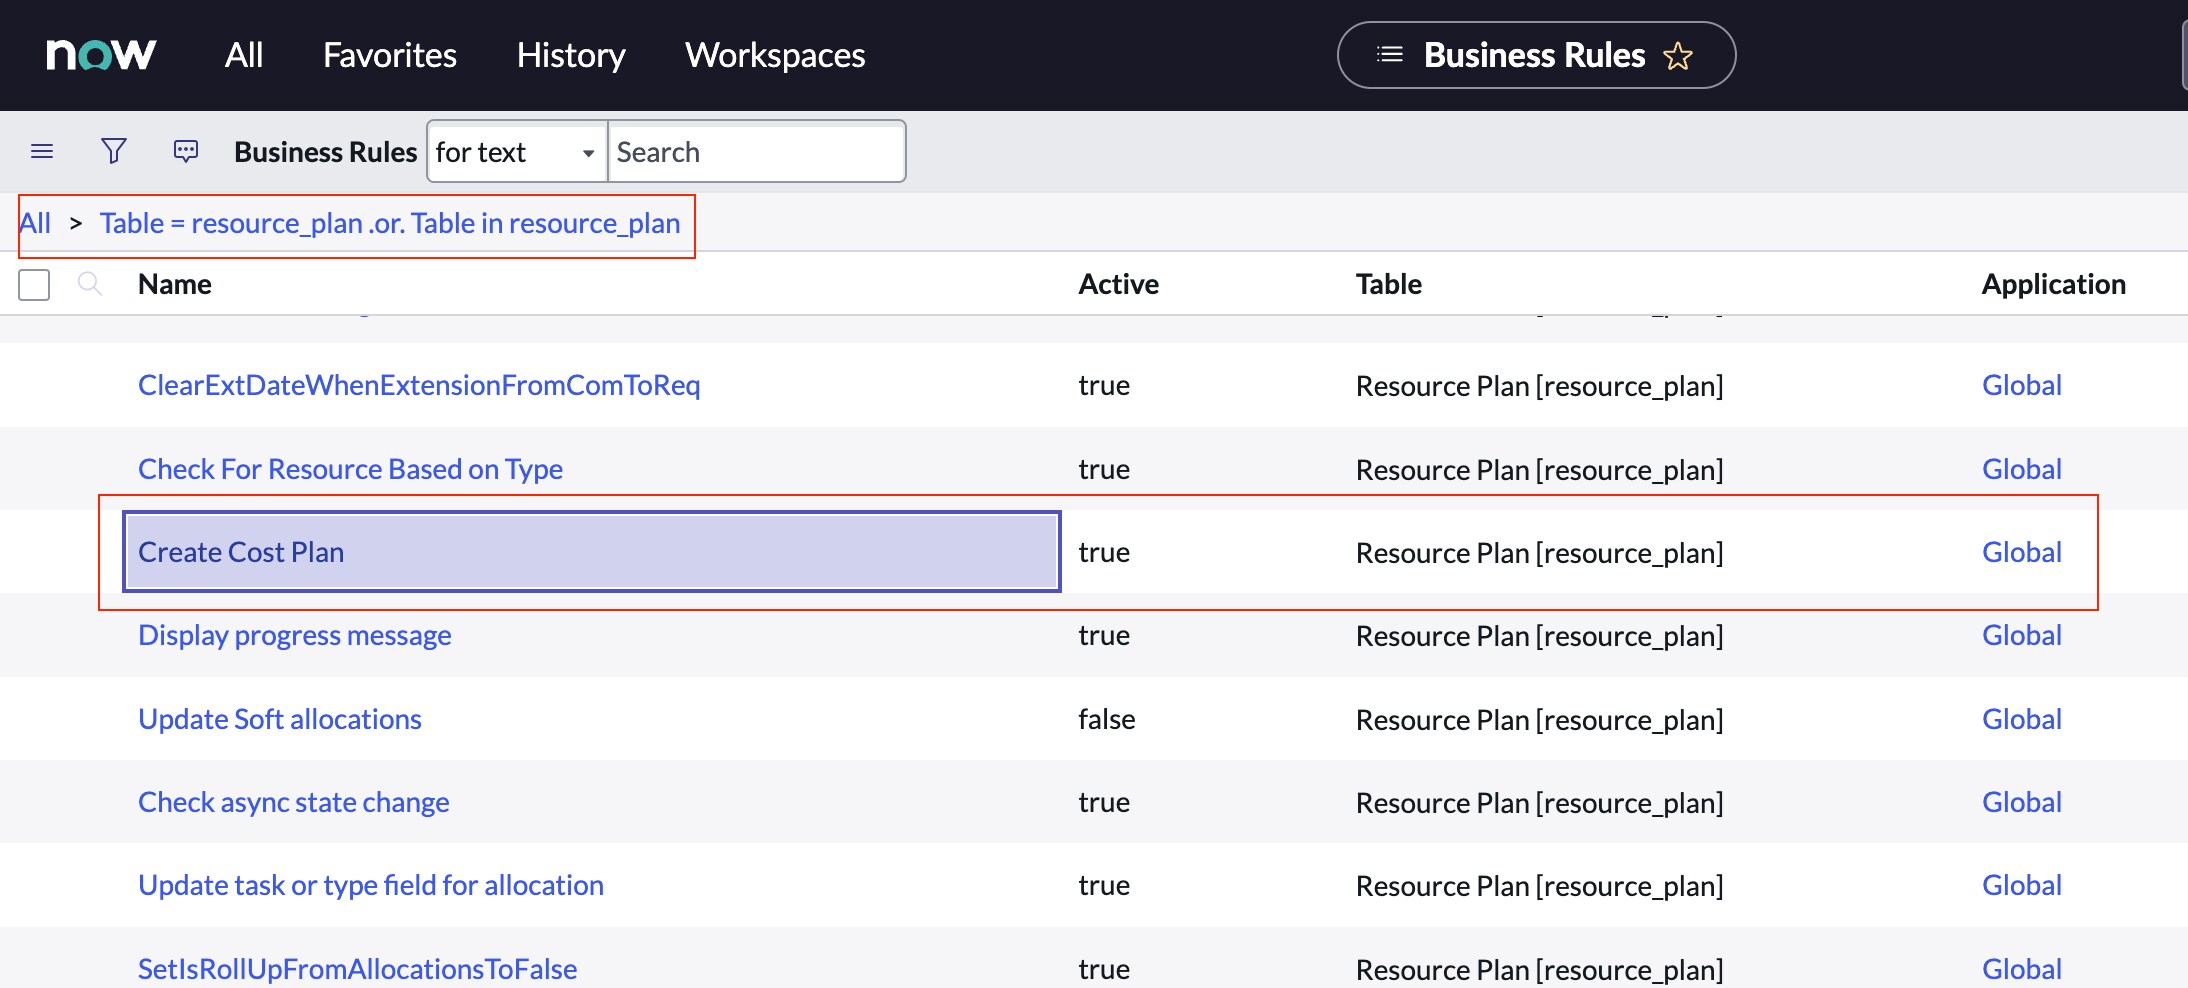Screen dimensions: 2188x988
Task: Open the activity stream chat icon
Action: click(x=186, y=151)
